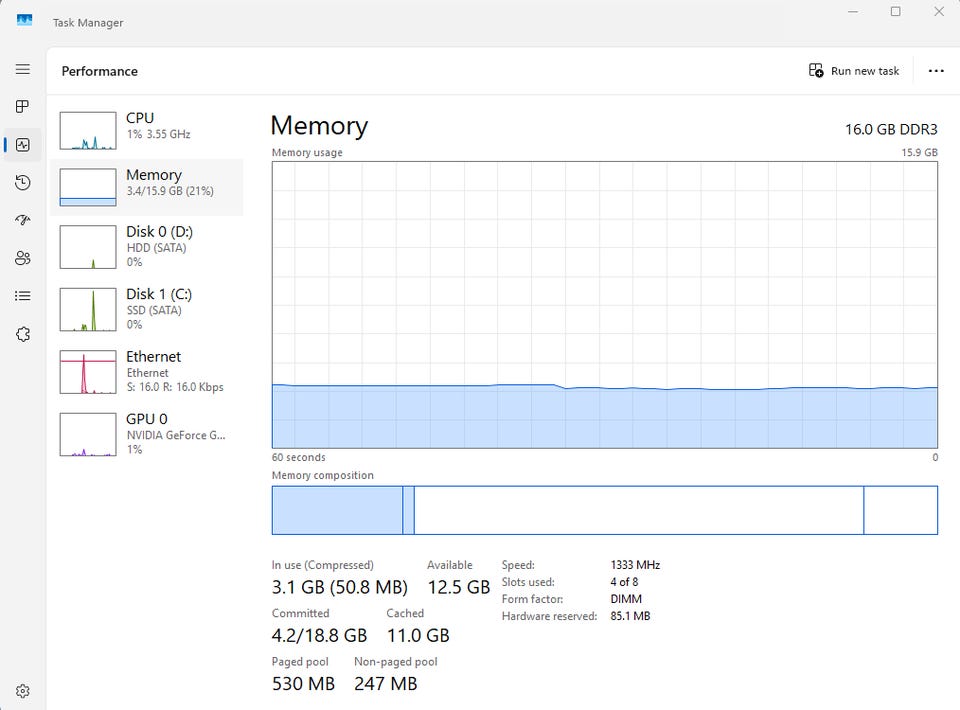Click the Speed value 1333 MHz
The height and width of the screenshot is (710, 960).
(635, 565)
